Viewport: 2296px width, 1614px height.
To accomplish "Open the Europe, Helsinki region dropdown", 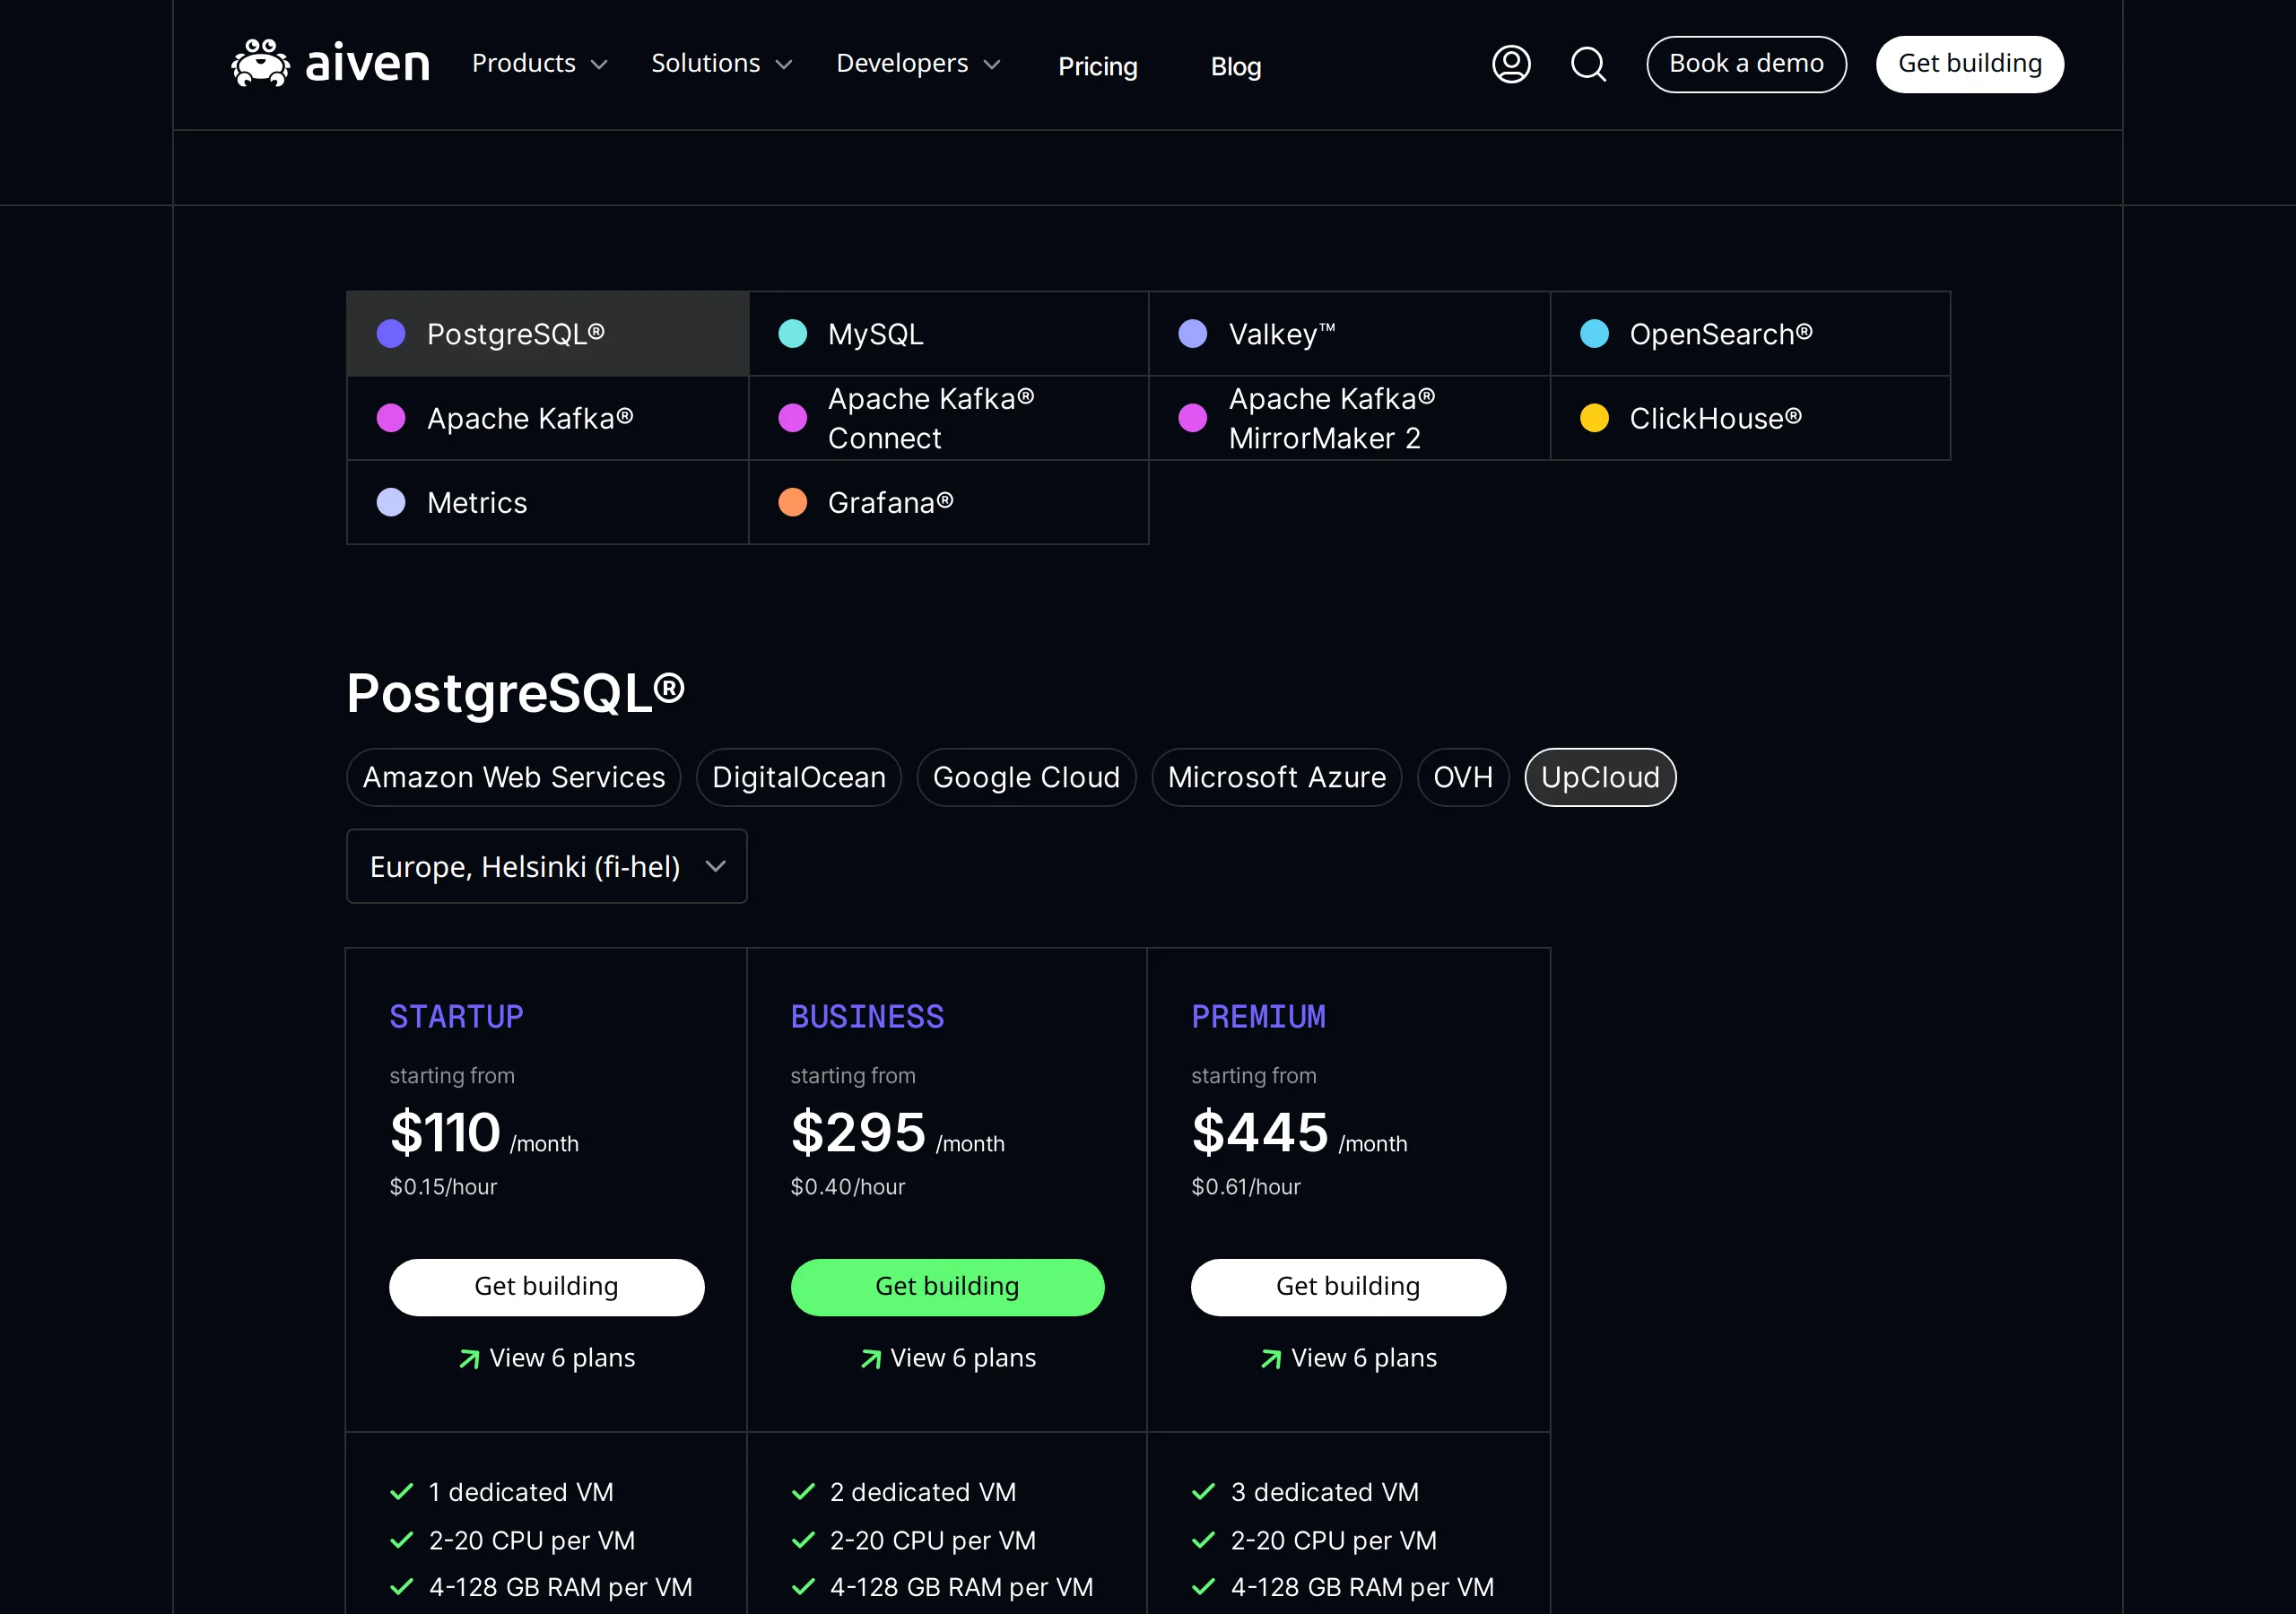I will click(547, 866).
